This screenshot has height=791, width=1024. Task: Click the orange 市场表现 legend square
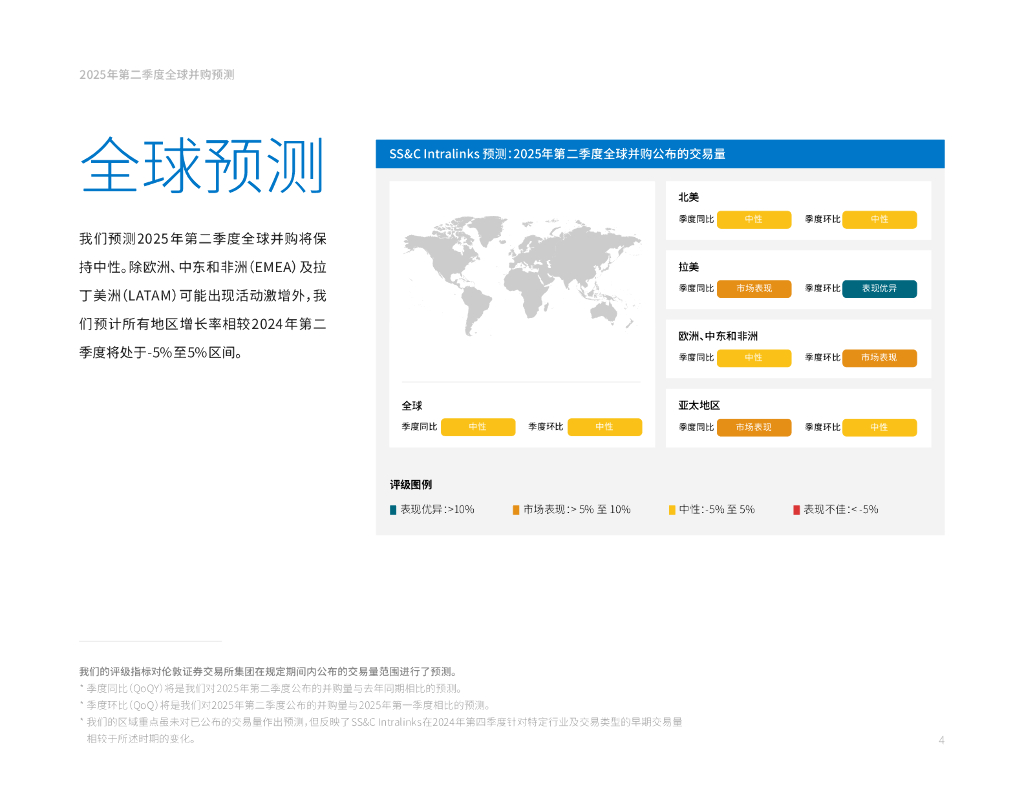(x=516, y=510)
